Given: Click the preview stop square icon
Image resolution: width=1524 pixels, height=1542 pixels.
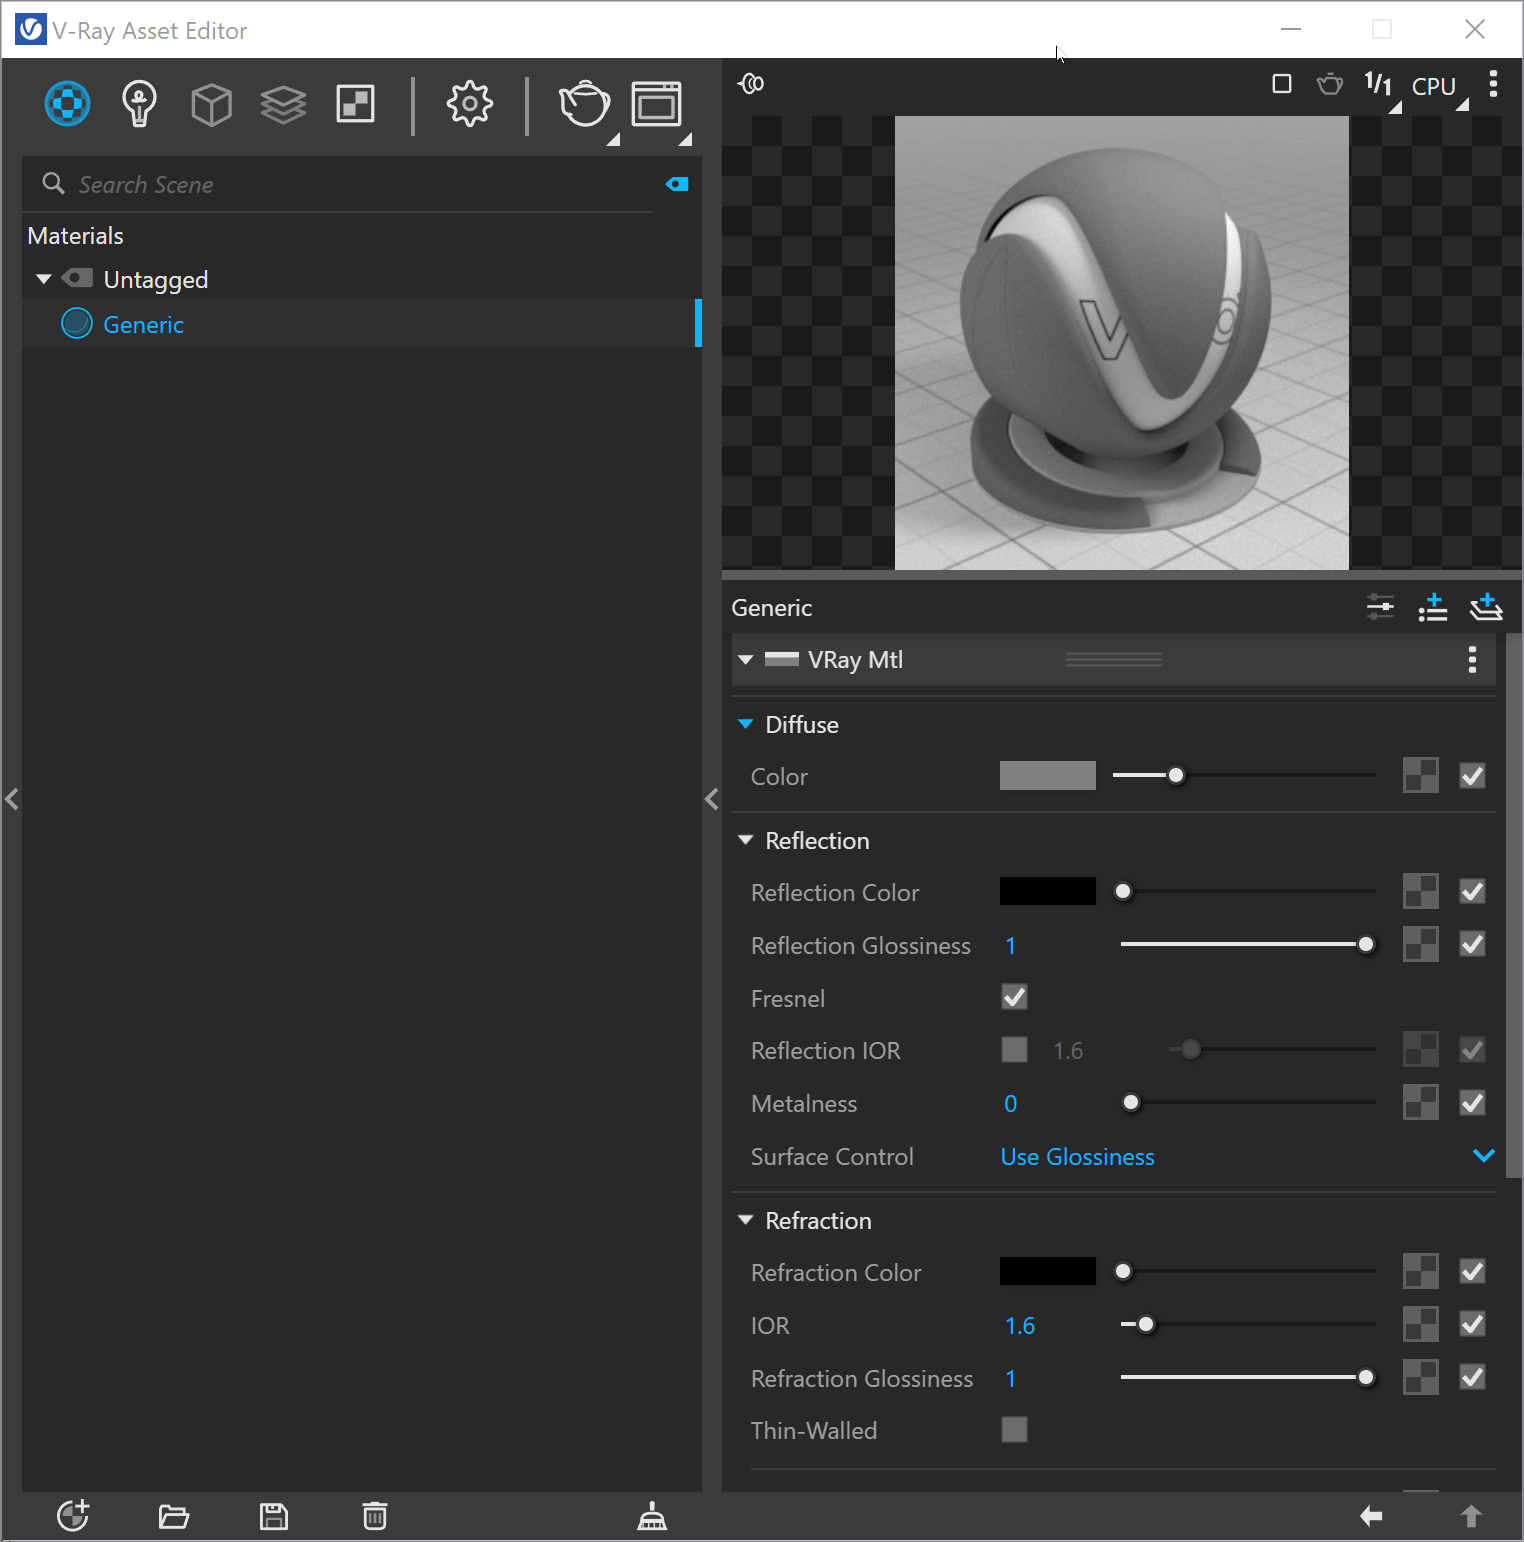Looking at the screenshot, I should pos(1282,84).
